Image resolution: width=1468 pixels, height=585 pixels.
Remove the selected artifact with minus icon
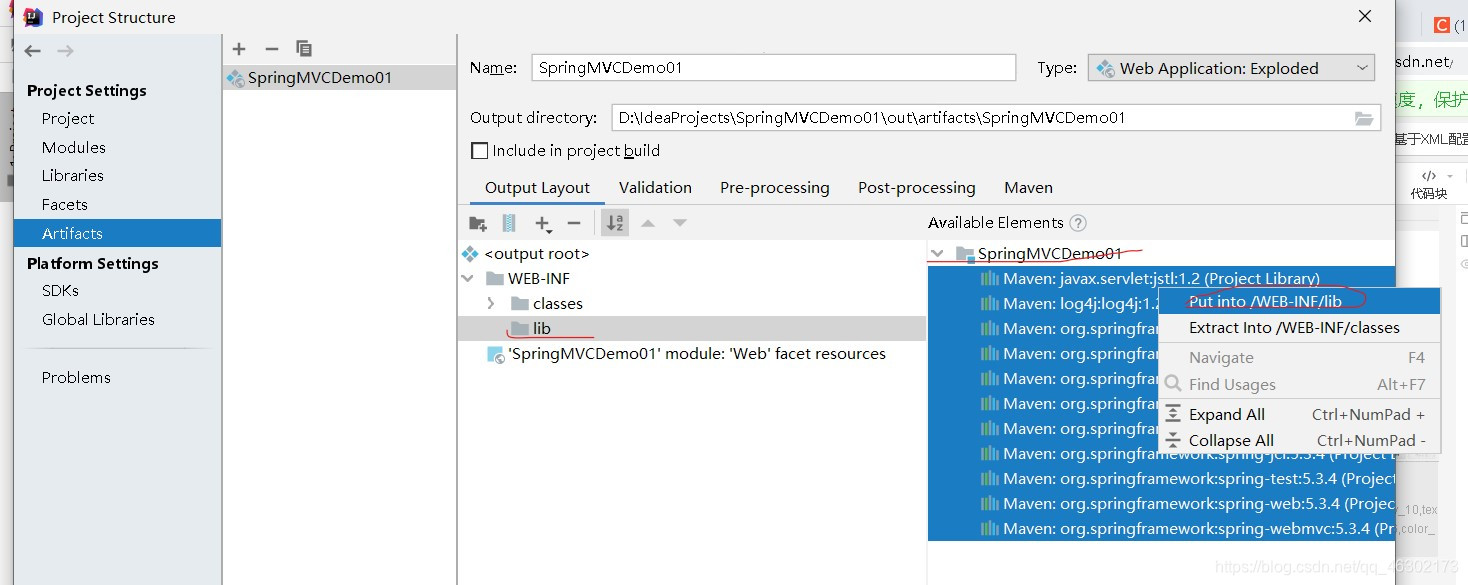271,49
